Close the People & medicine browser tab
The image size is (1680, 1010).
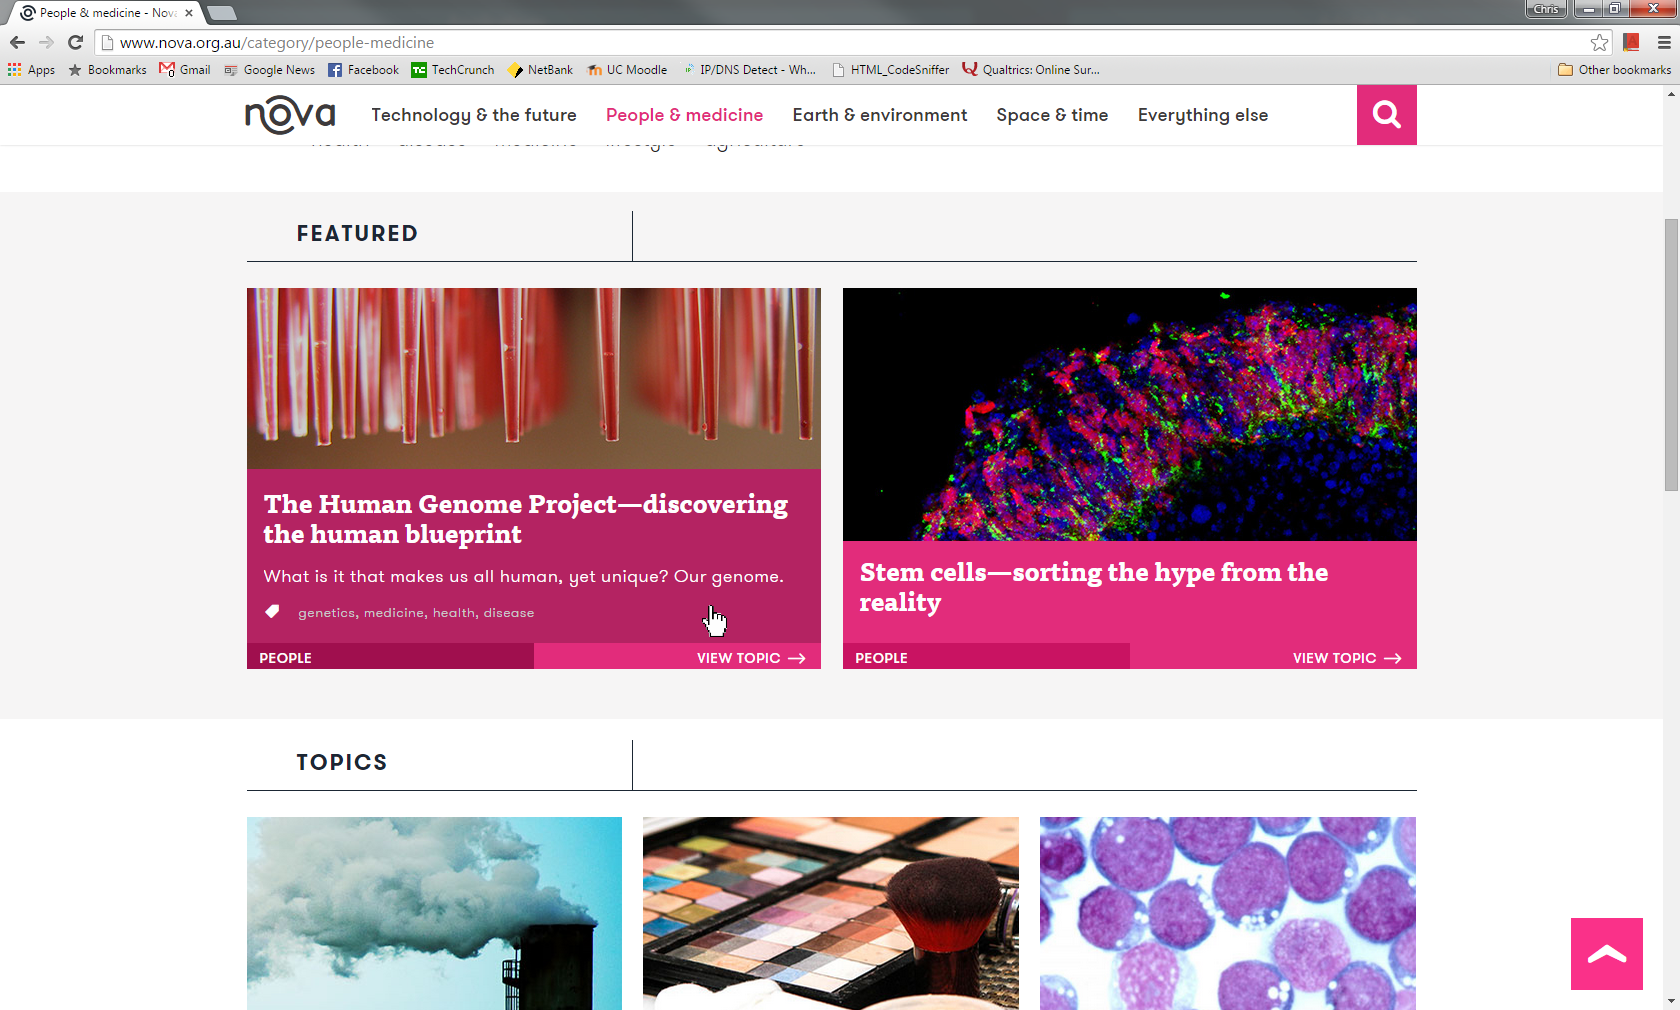(189, 13)
